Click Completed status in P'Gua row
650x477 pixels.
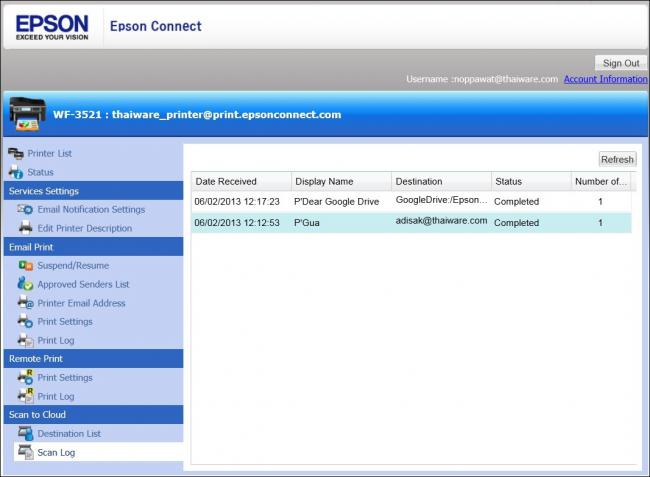click(517, 223)
